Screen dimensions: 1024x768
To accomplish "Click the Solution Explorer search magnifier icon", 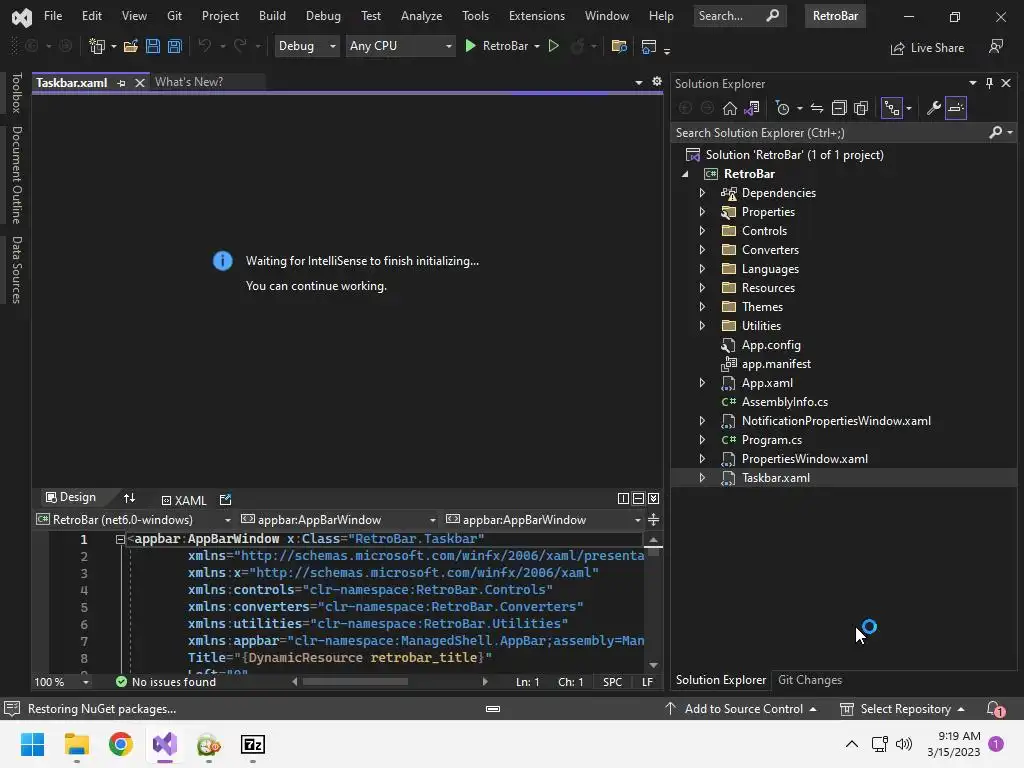I will click(996, 133).
